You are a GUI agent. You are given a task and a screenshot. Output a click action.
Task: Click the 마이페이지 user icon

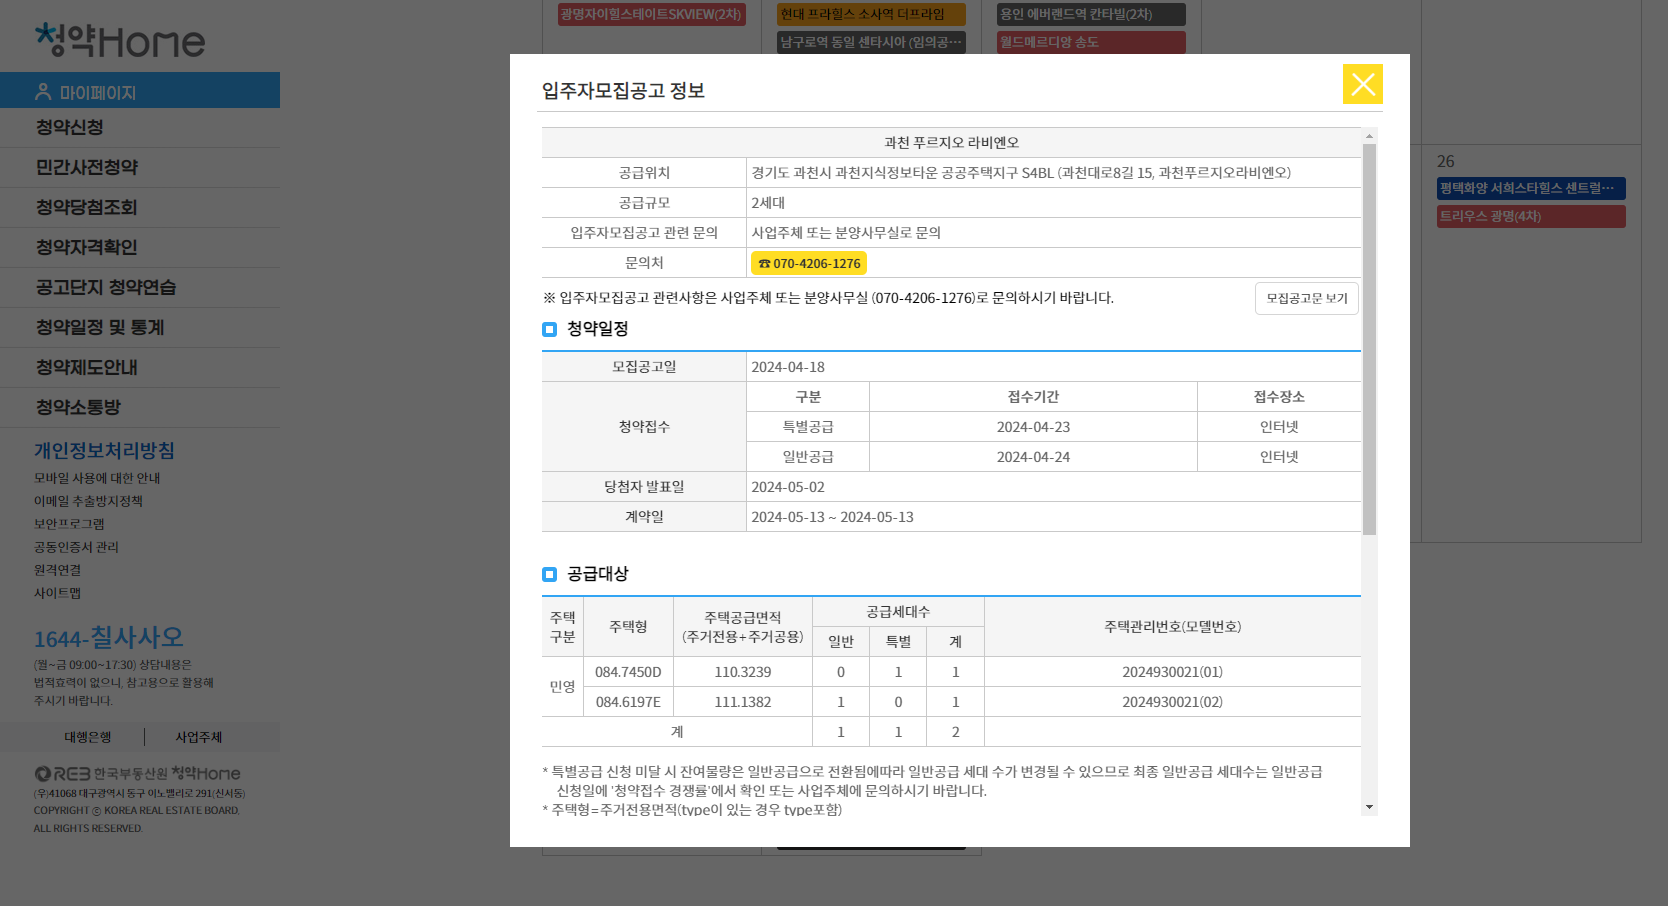[43, 92]
